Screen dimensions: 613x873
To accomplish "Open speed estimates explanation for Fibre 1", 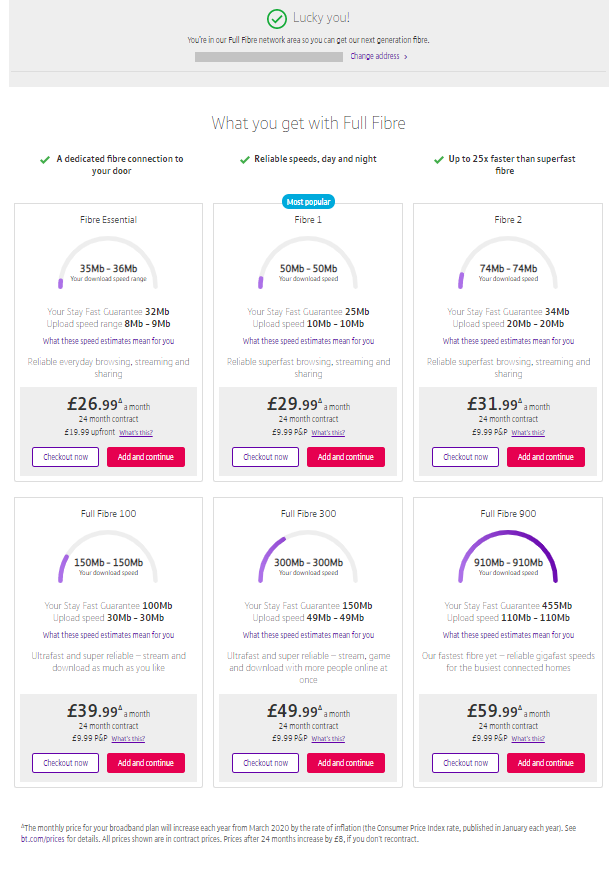I will click(308, 341).
